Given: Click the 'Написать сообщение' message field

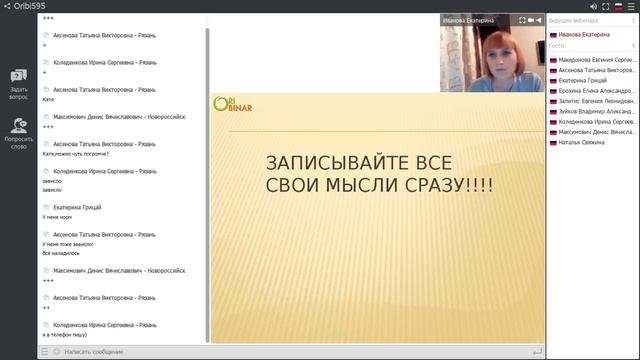Looking at the screenshot, I should coord(297,351).
